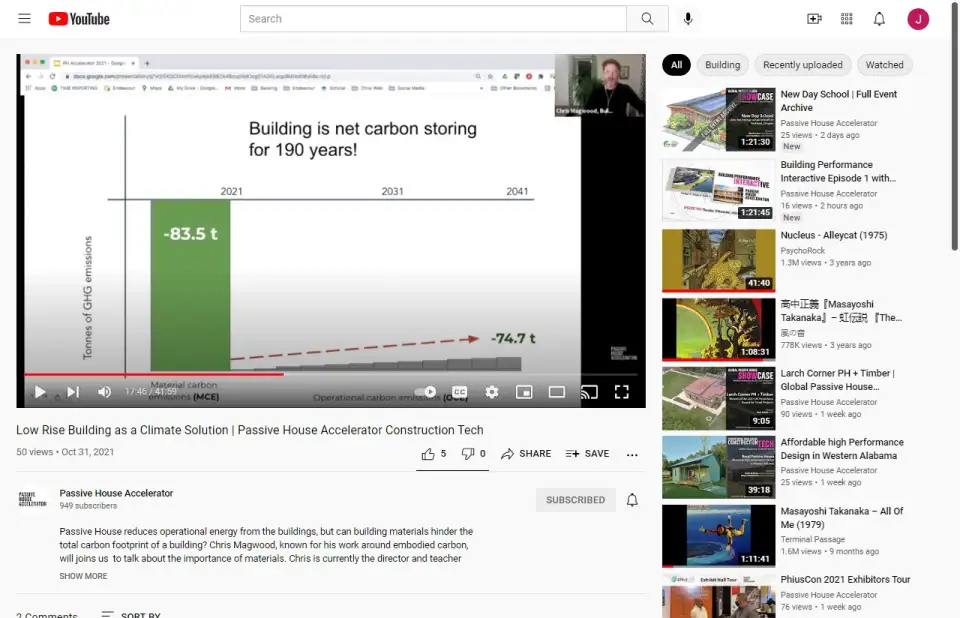
Task: Mute the video volume
Action: point(104,392)
